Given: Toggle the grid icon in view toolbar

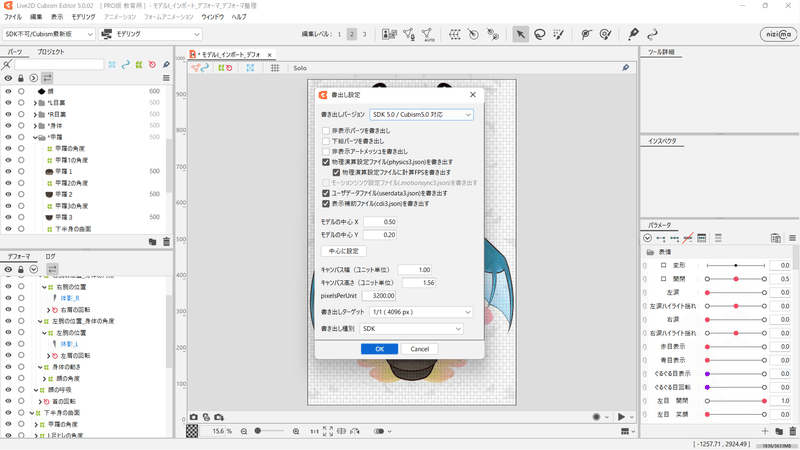Looking at the screenshot, I should [274, 68].
